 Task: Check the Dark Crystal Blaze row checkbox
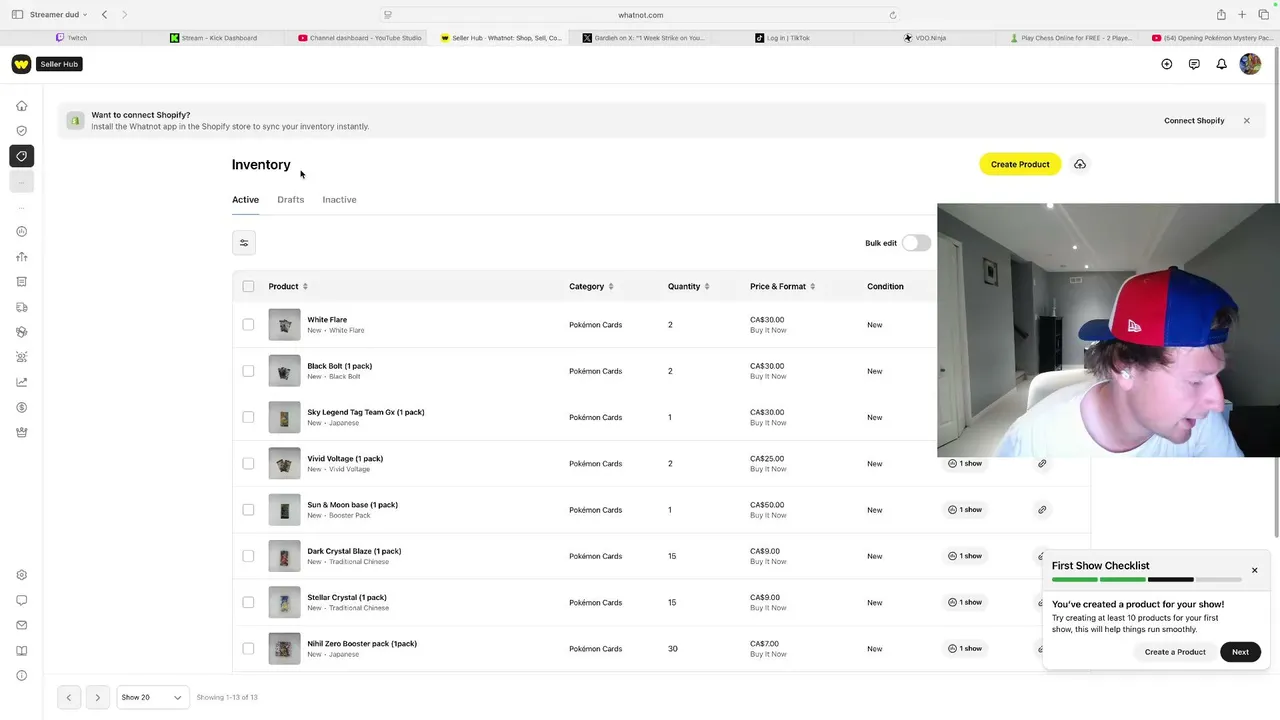pyautogui.click(x=248, y=556)
